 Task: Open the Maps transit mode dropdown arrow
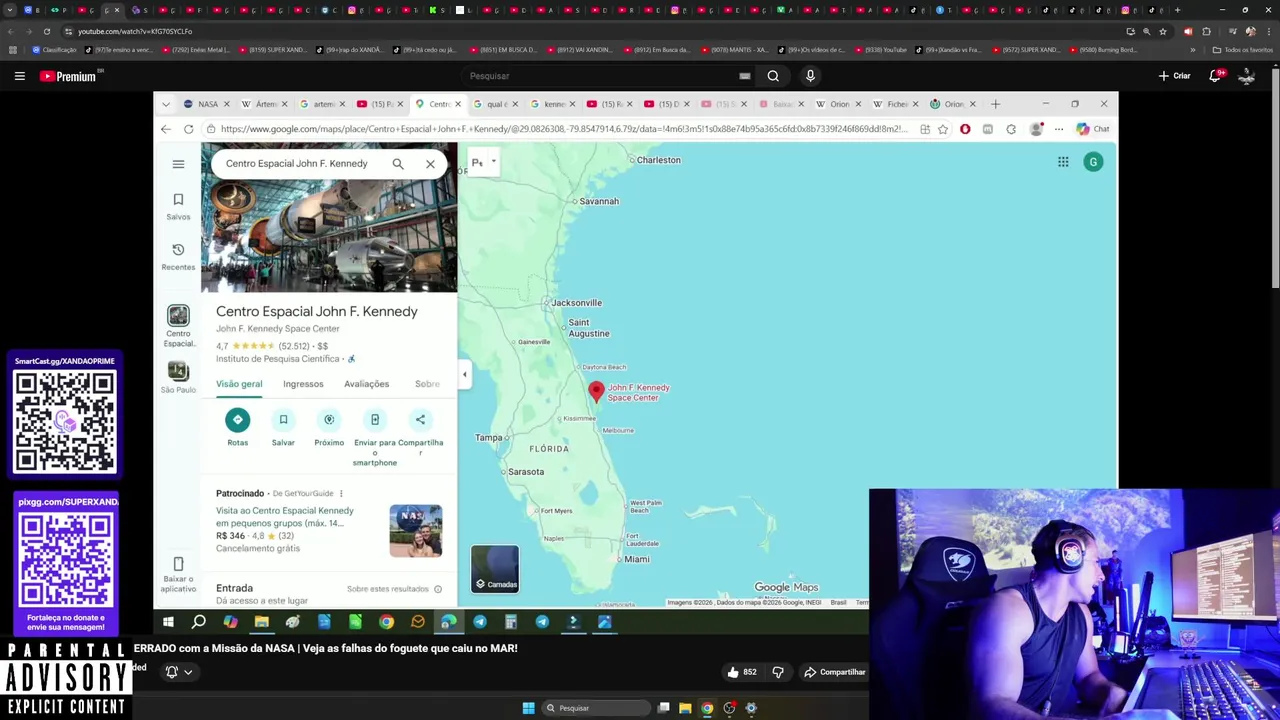[493, 162]
